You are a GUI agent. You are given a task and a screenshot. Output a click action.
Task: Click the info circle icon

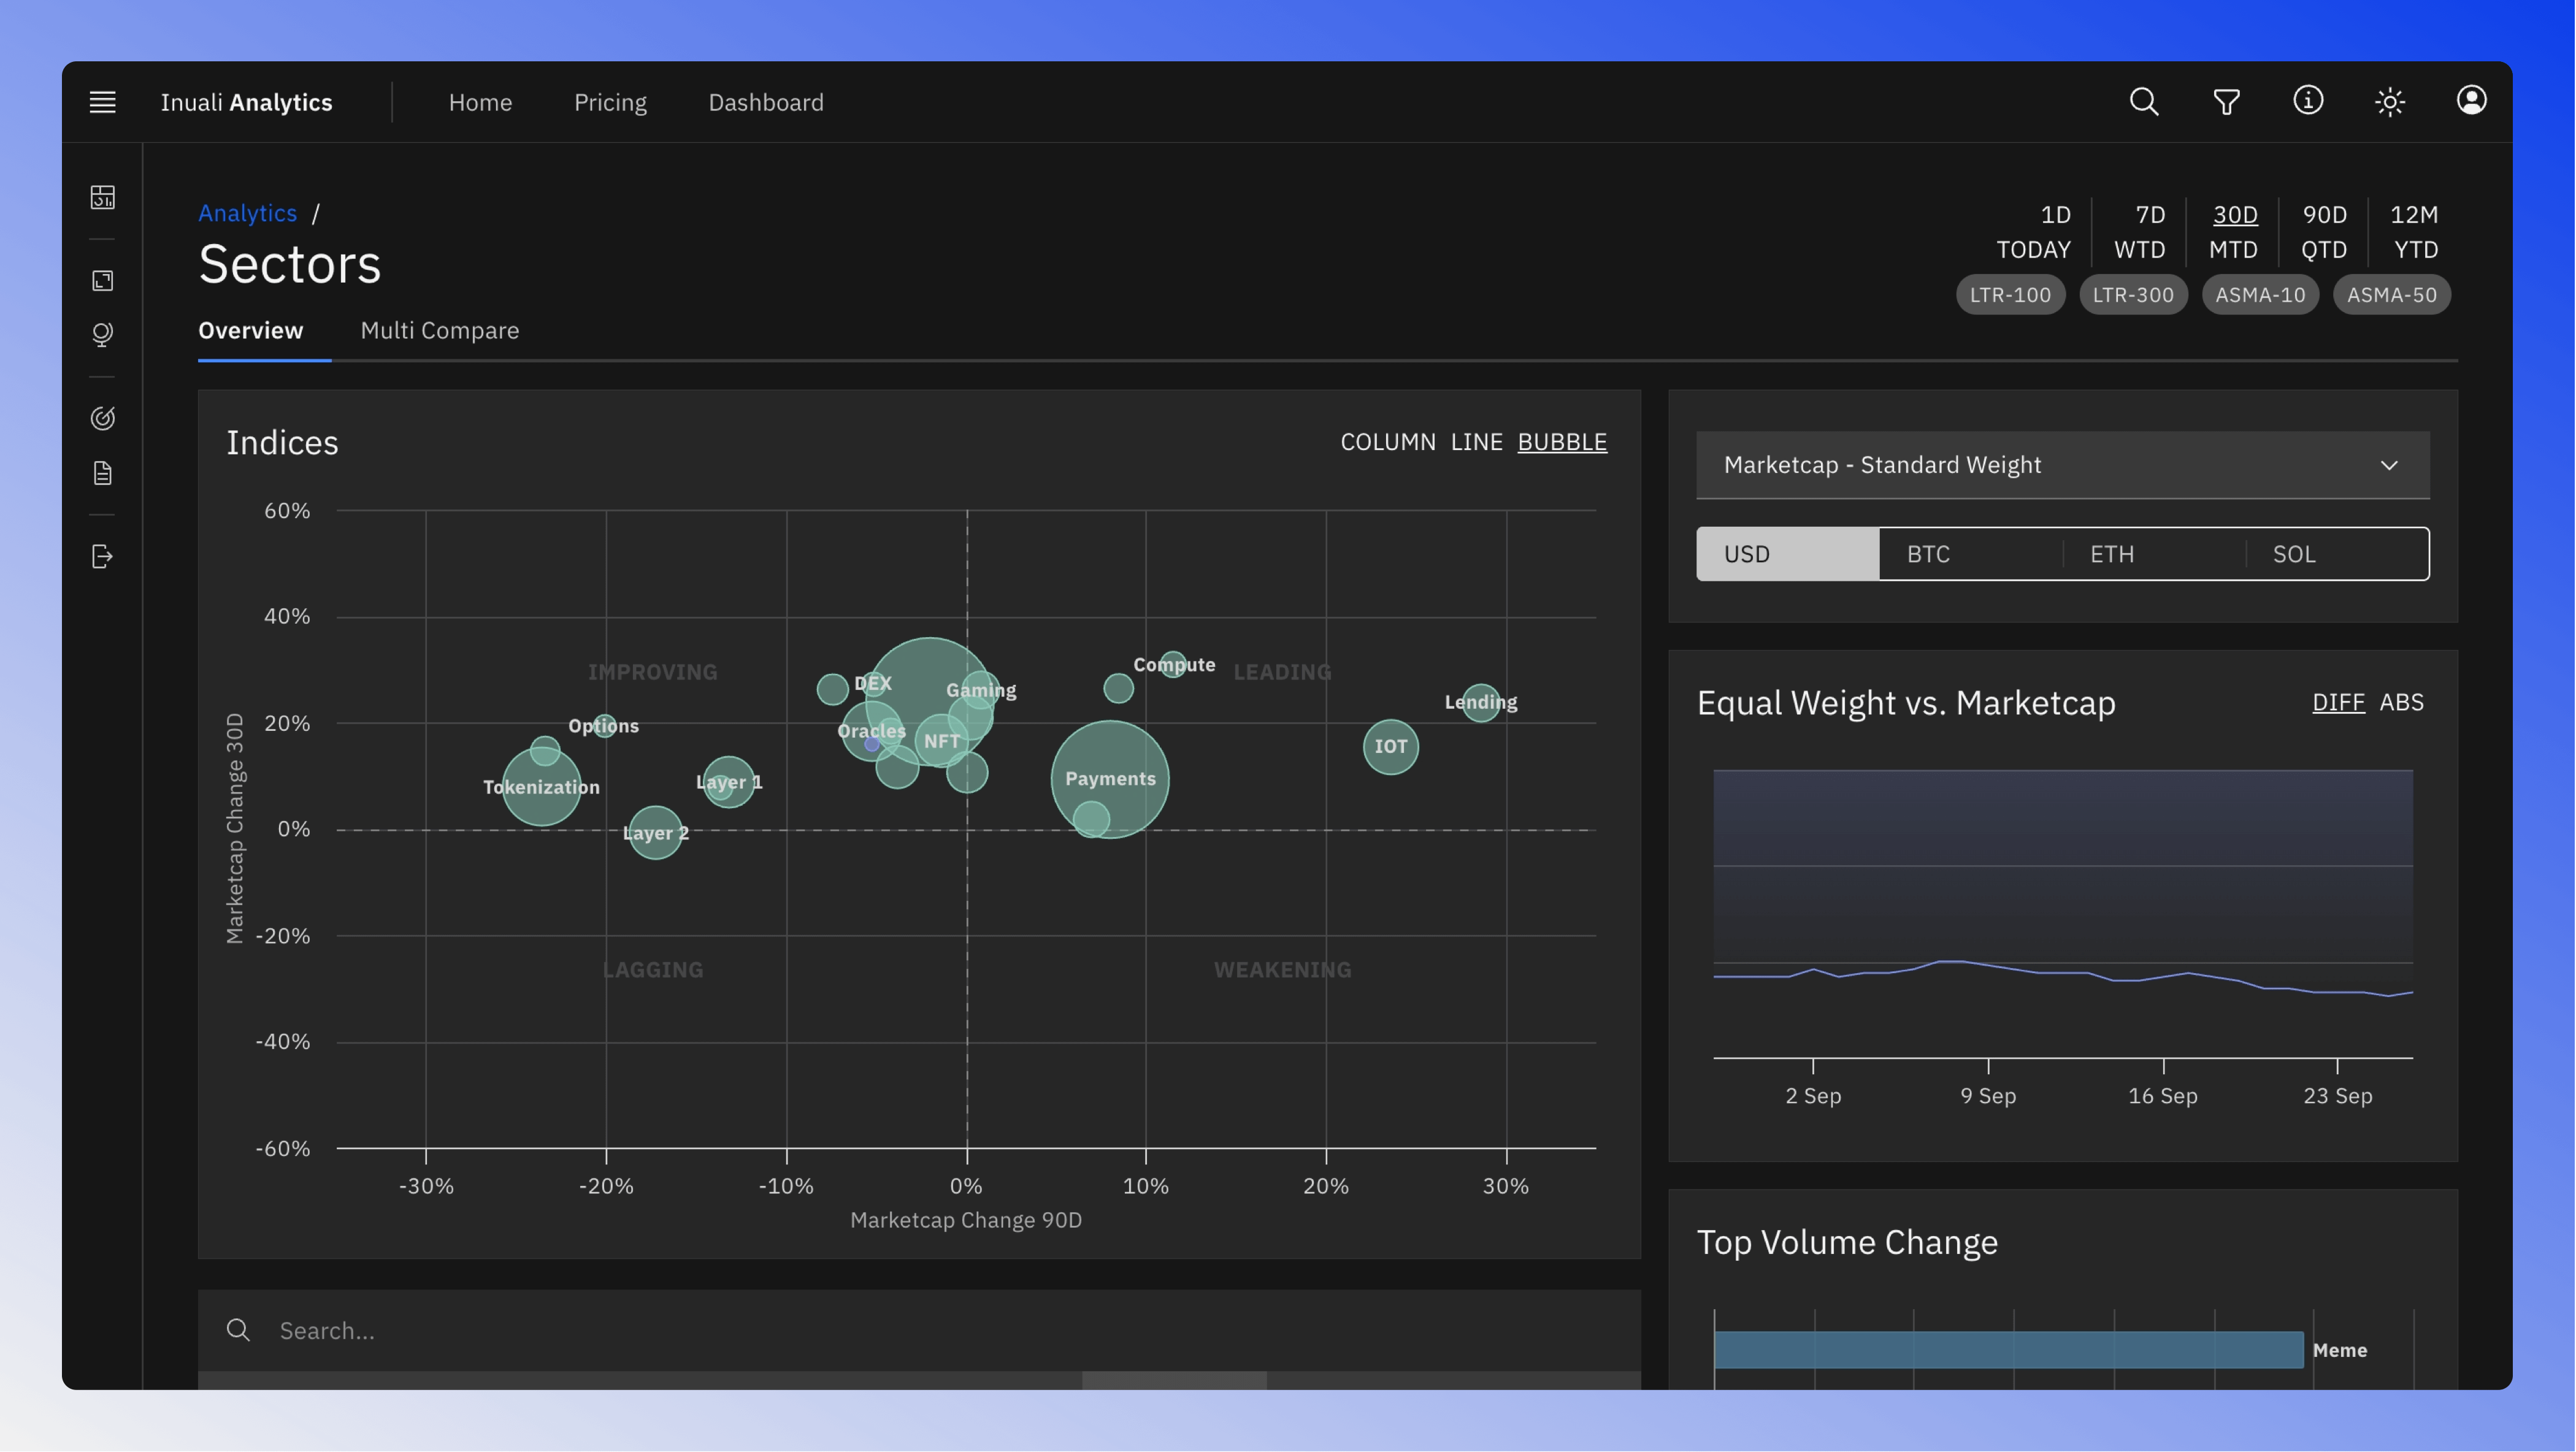[x=2308, y=100]
